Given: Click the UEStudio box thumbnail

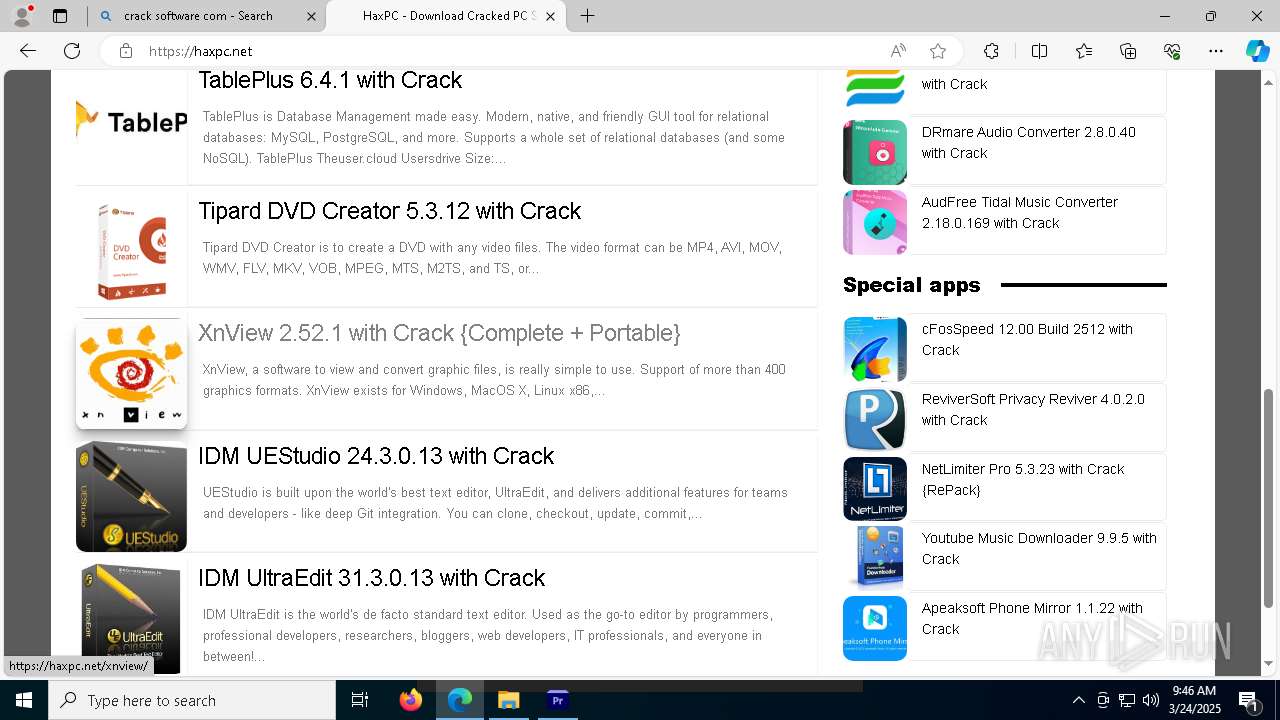Looking at the screenshot, I should [x=131, y=496].
